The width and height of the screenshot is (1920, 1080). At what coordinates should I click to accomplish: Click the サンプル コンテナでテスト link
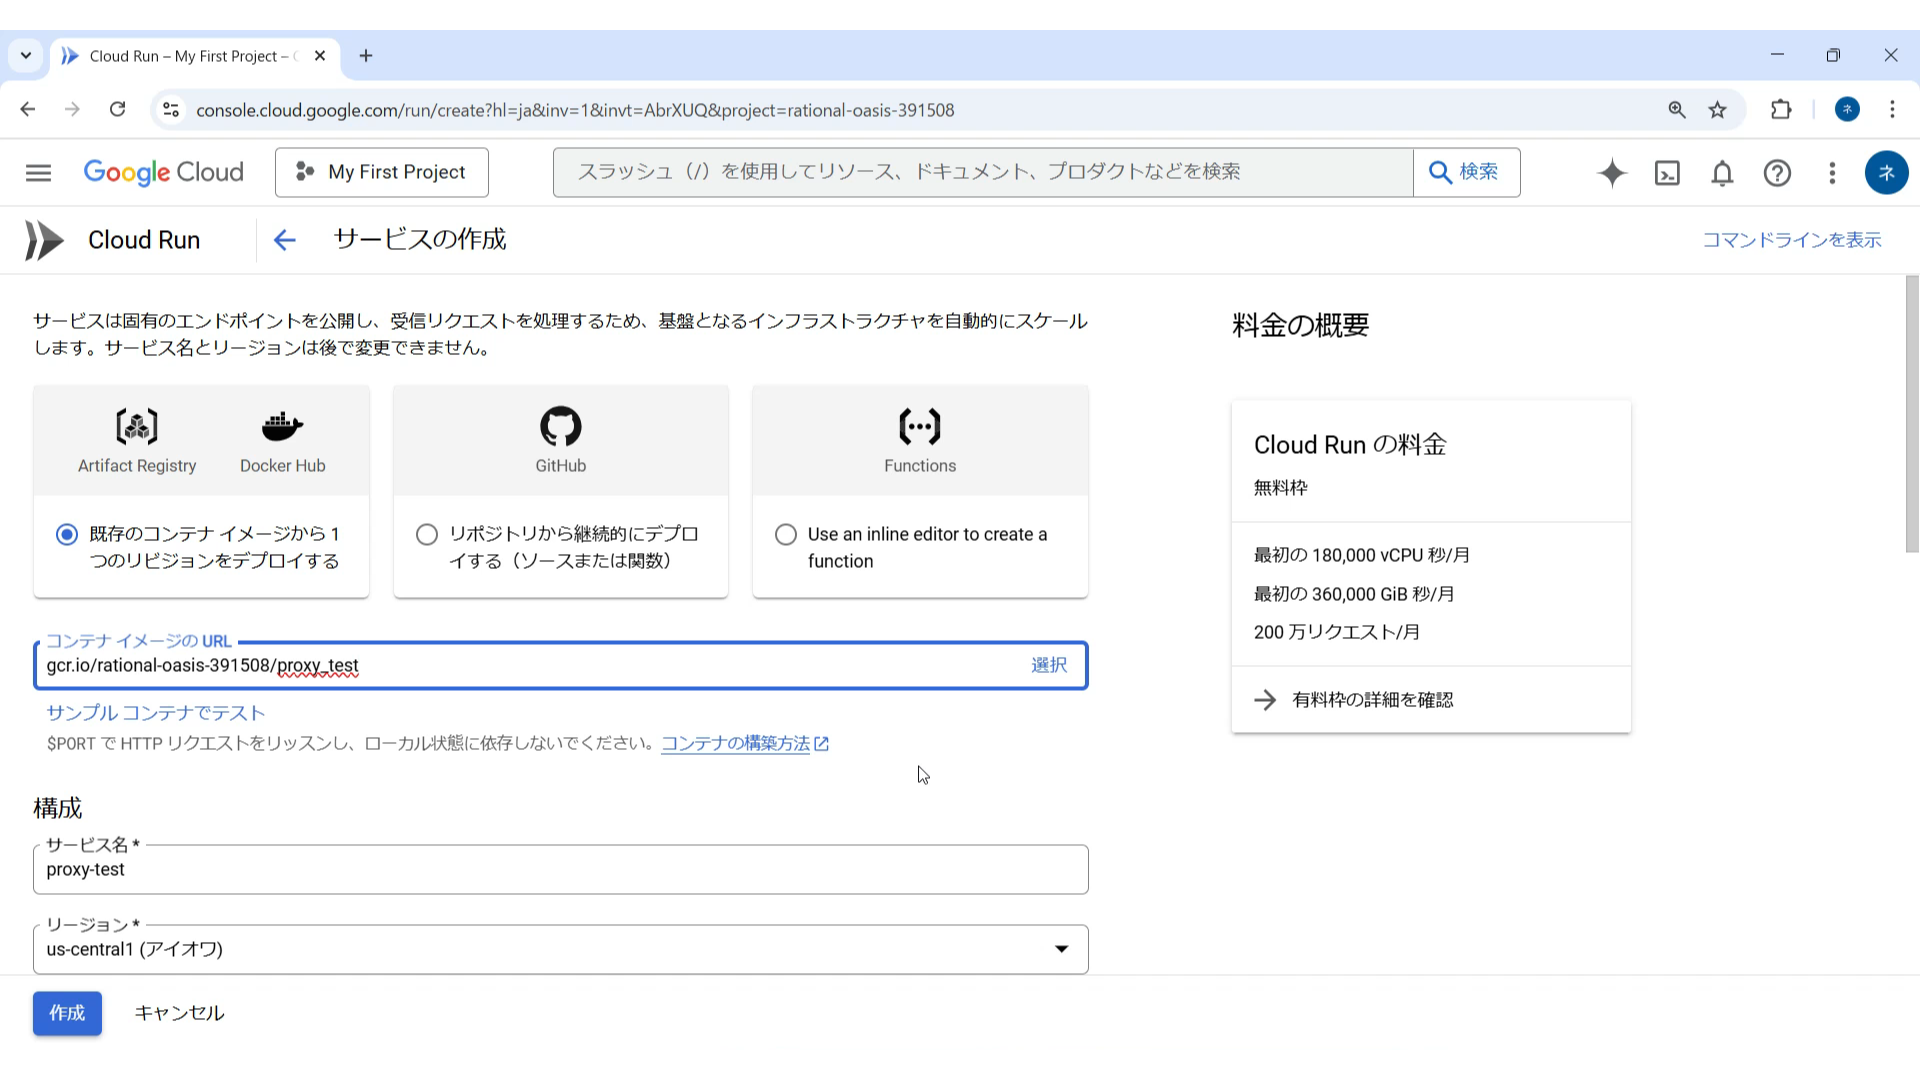[155, 713]
